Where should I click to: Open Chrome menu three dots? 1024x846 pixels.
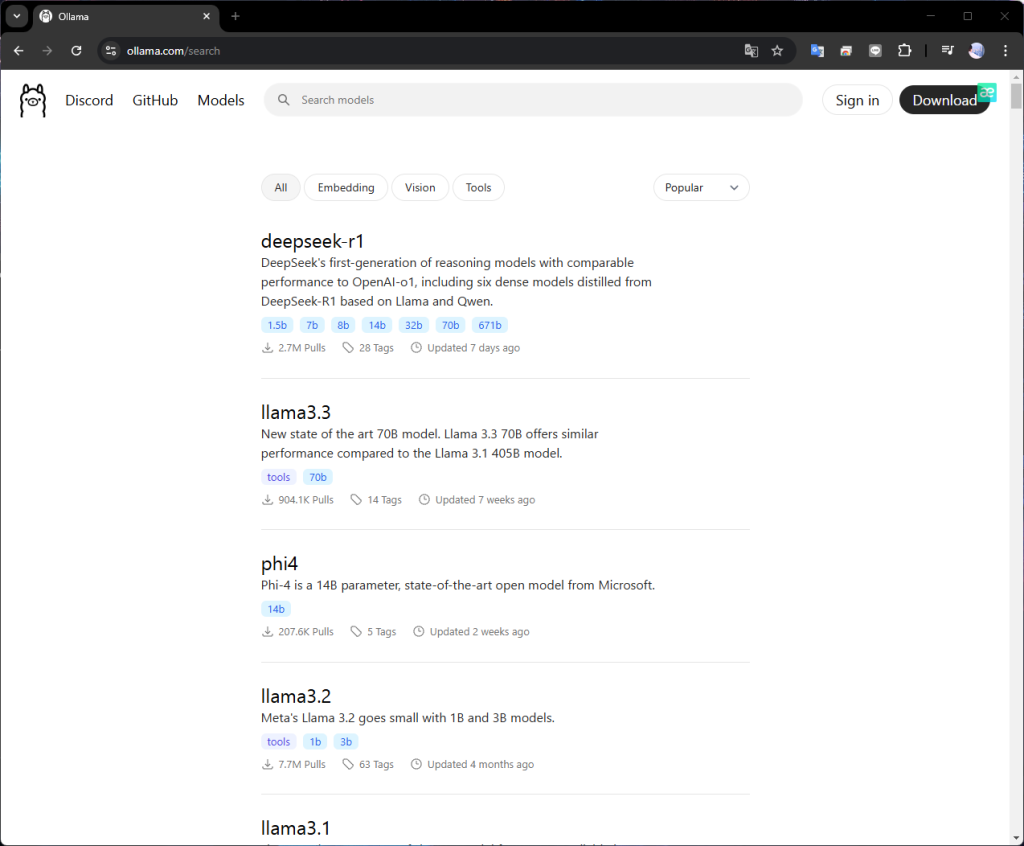[1005, 51]
